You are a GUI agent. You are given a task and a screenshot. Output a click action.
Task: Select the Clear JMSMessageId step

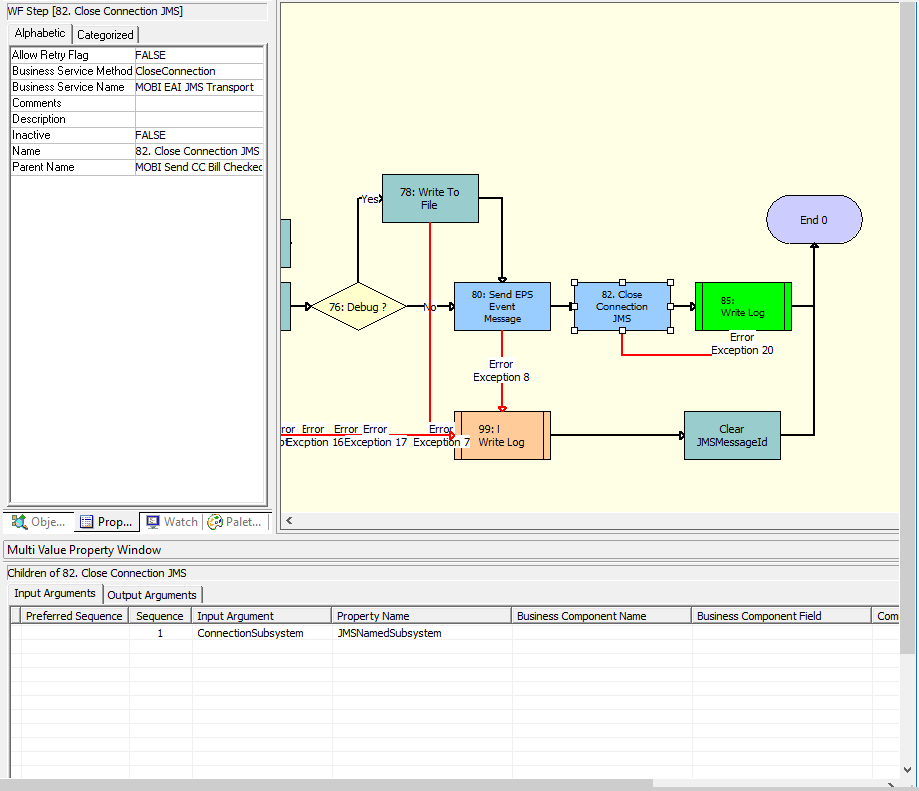(732, 435)
